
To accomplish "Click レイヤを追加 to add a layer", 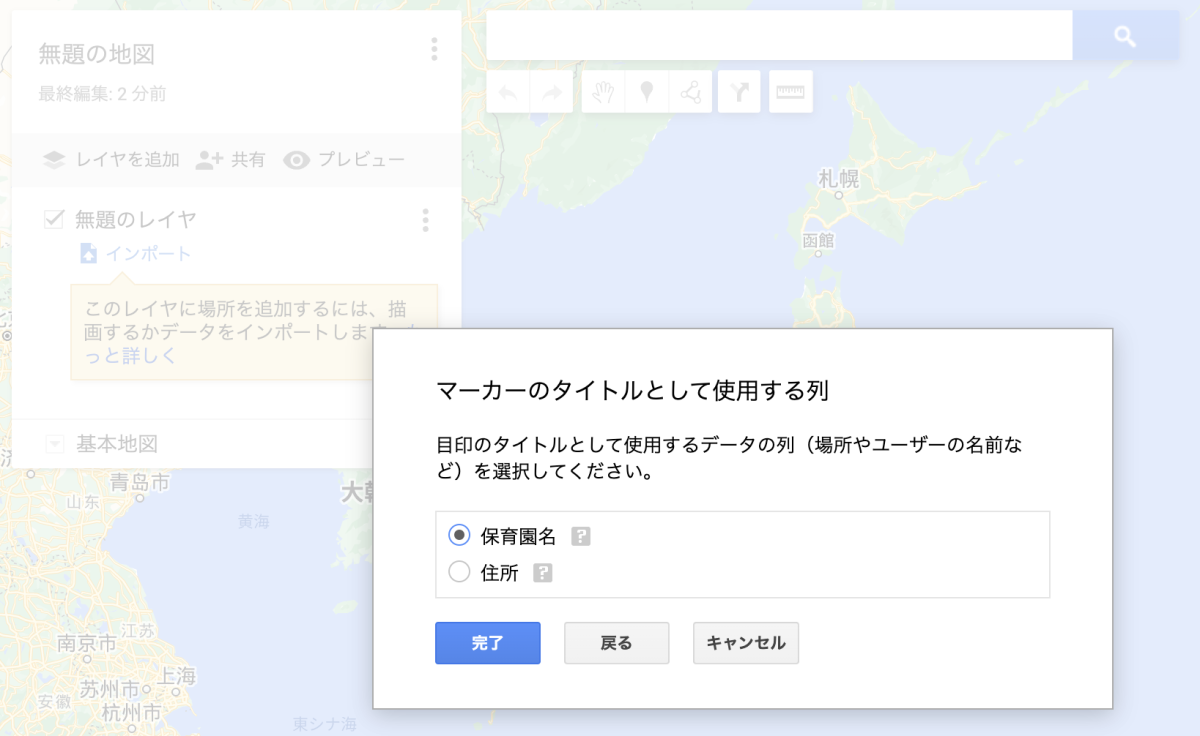I will click(x=111, y=160).
